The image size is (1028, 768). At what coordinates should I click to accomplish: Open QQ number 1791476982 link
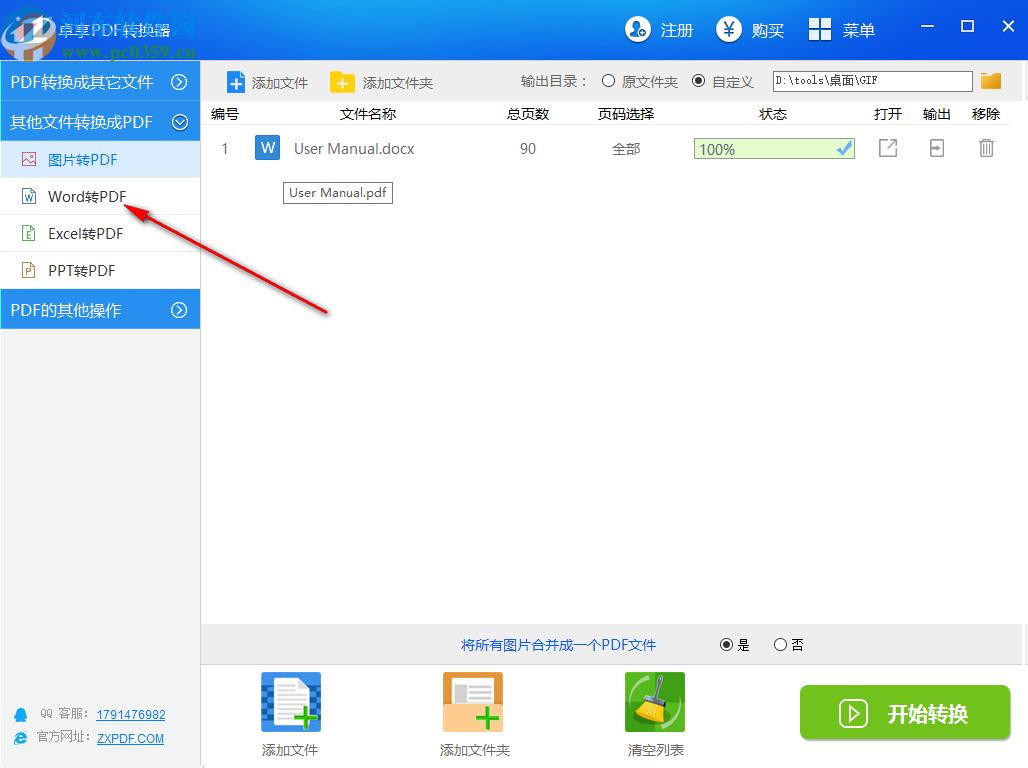pyautogui.click(x=130, y=714)
